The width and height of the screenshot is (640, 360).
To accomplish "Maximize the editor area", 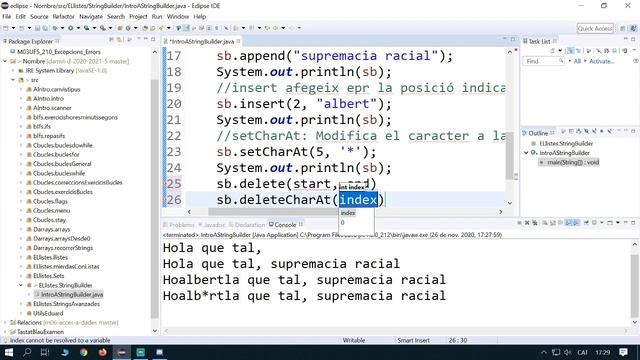I will point(513,39).
